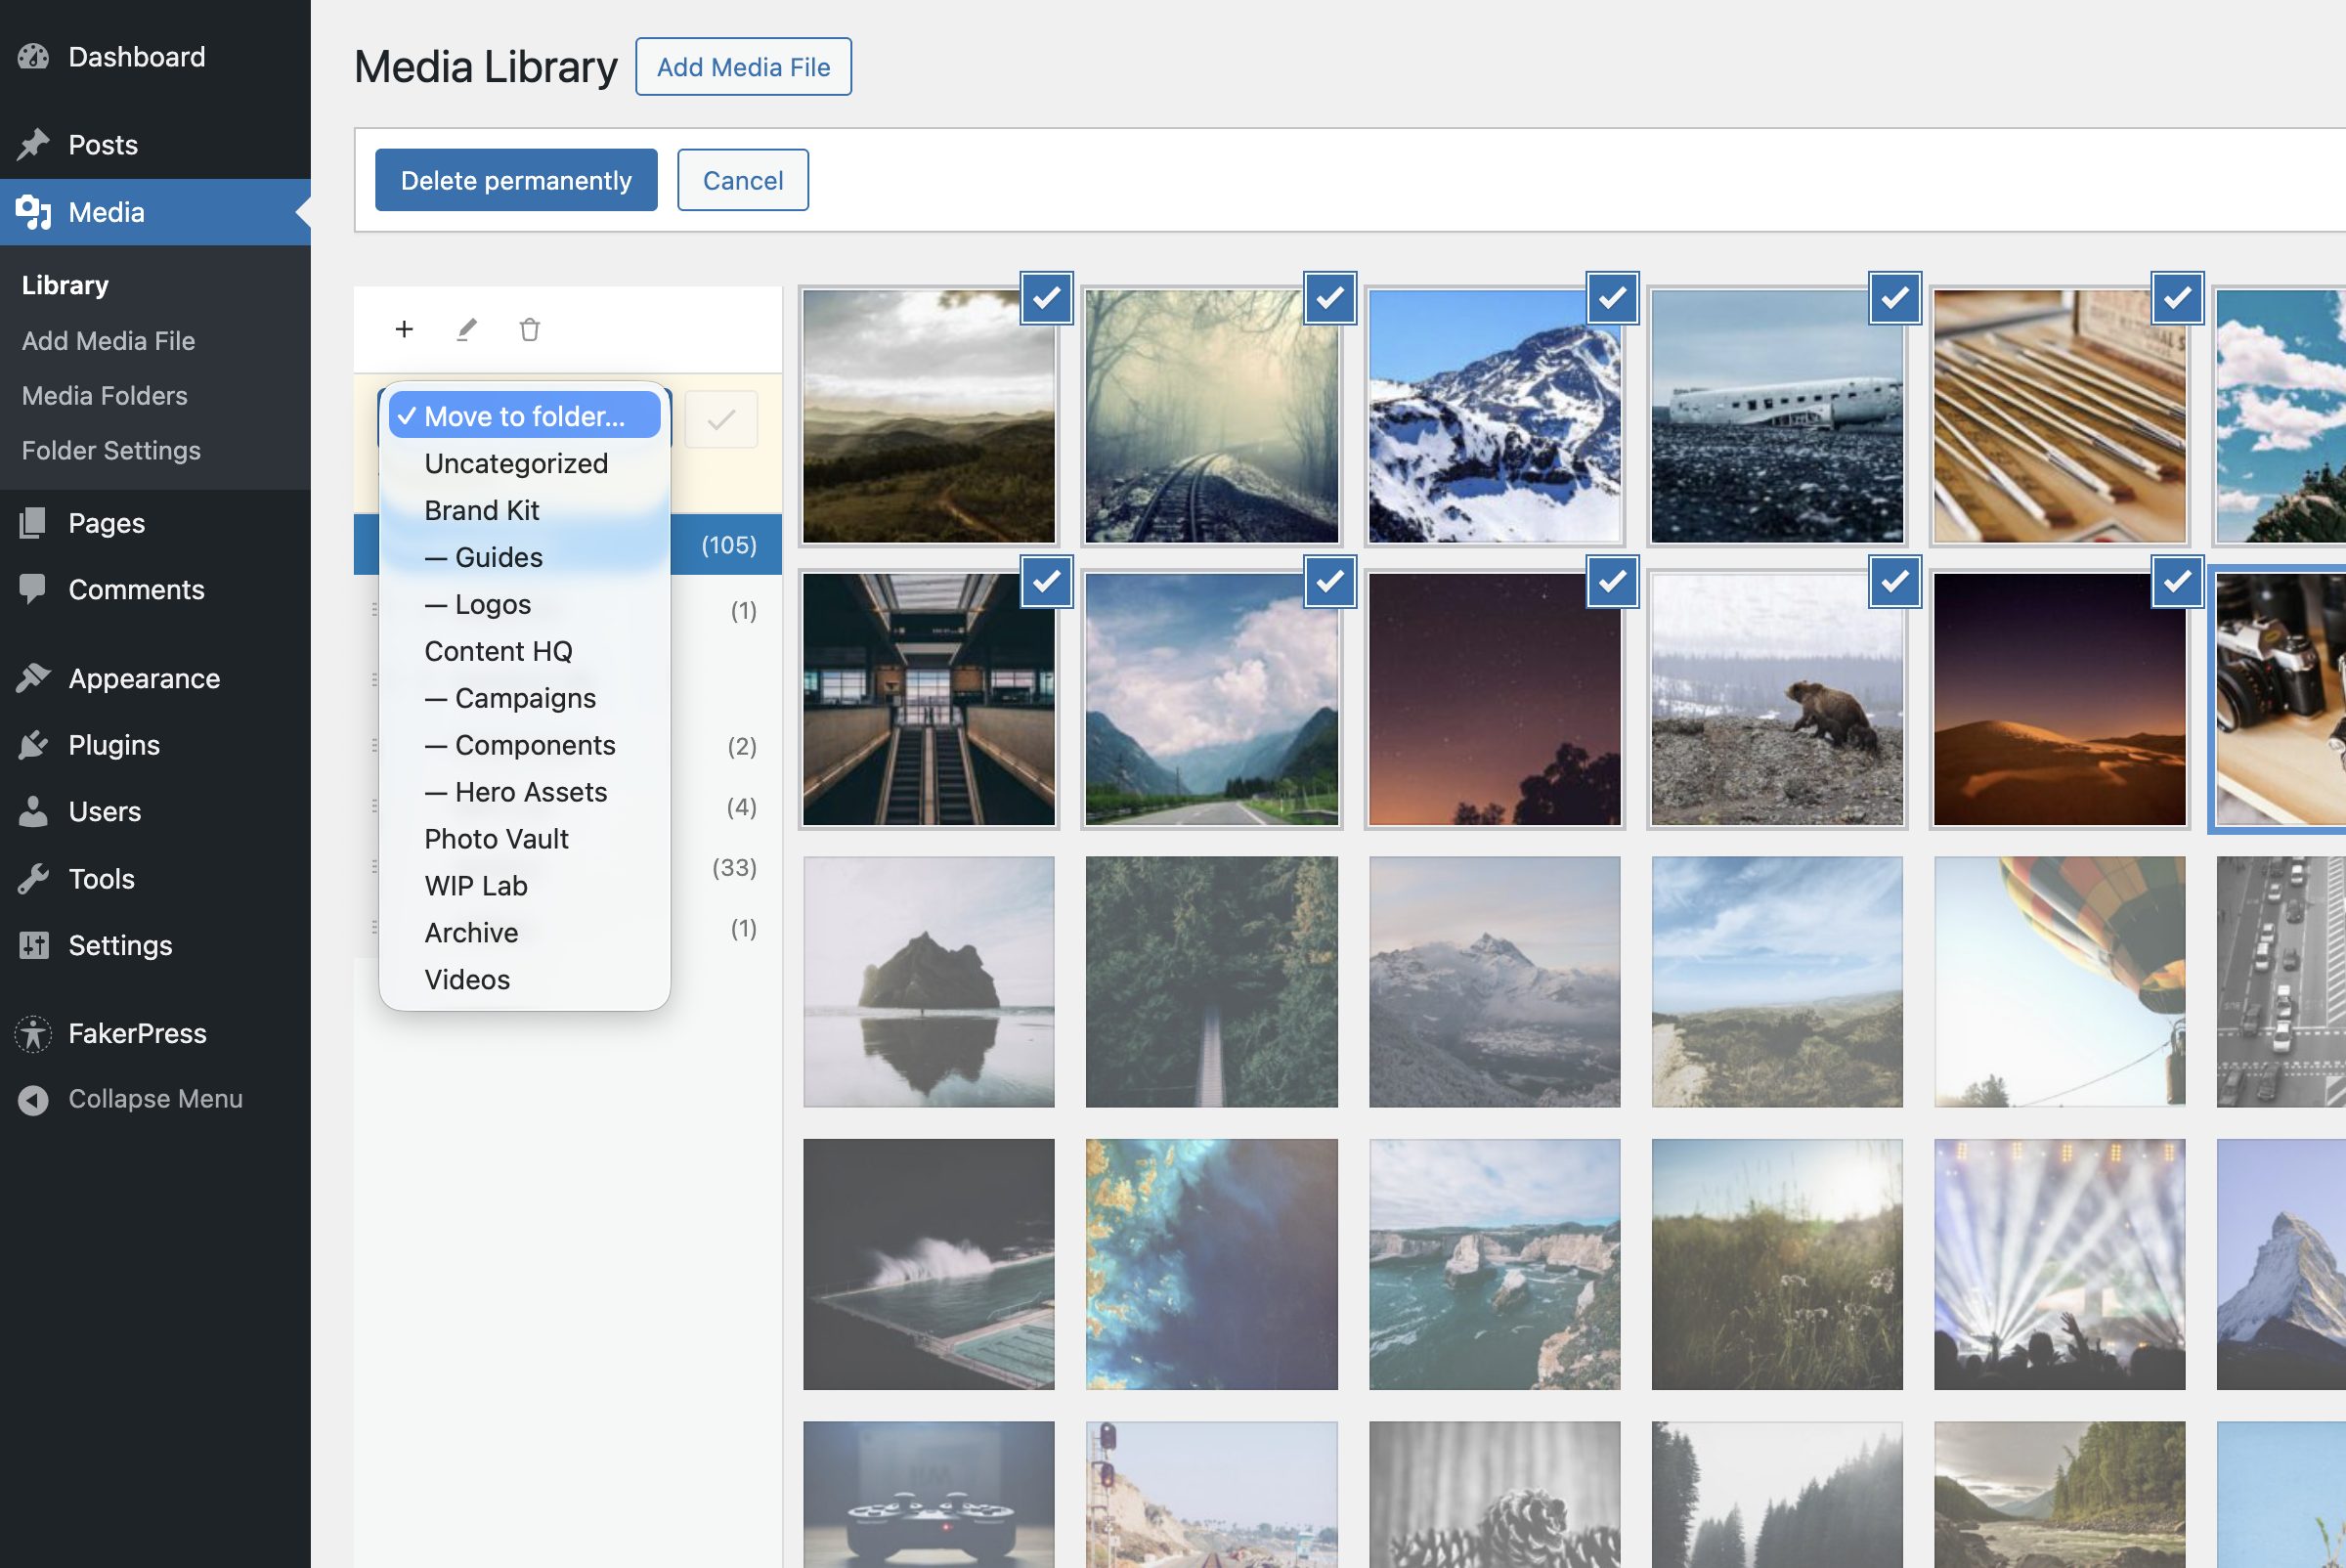This screenshot has width=2346, height=1568.
Task: Click the Delete permanently button
Action: click(x=516, y=180)
